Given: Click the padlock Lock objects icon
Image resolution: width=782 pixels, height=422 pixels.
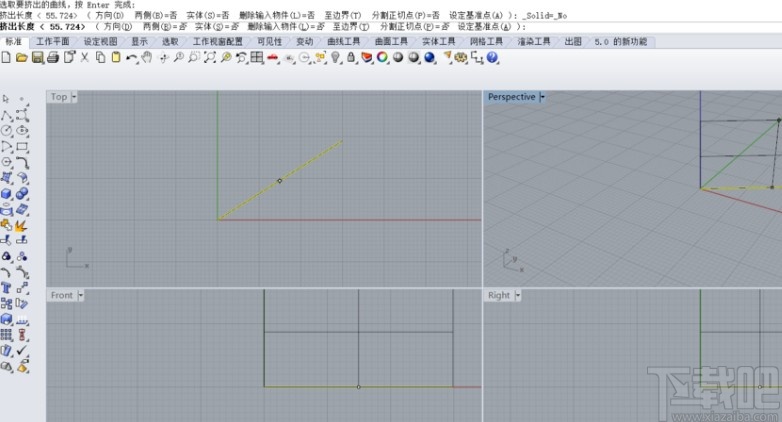Looking at the screenshot, I should [351, 57].
